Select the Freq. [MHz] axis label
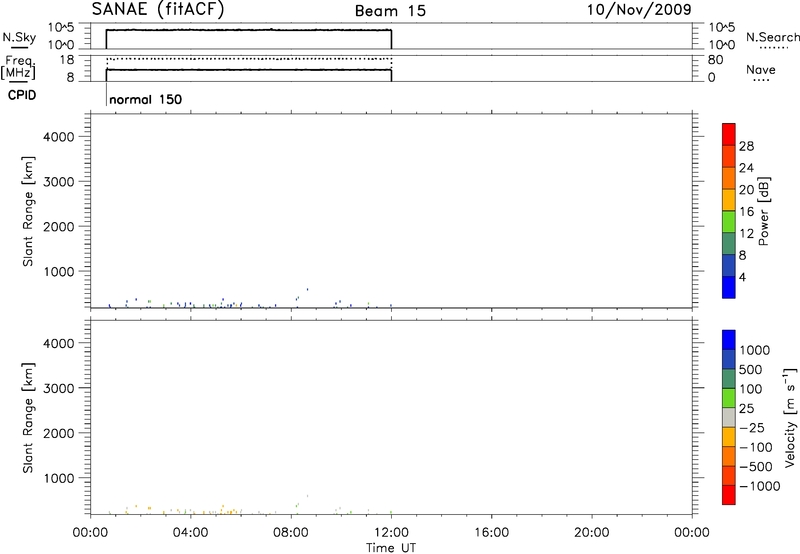800x554 pixels. [19, 67]
